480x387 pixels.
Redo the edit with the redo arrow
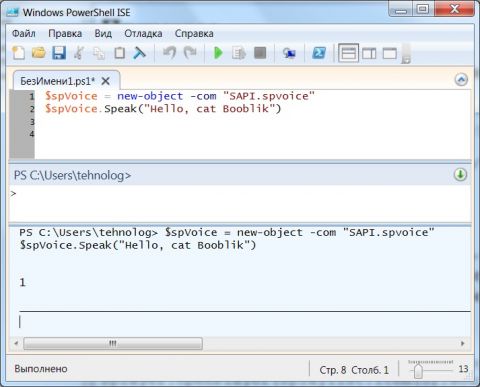coord(190,53)
